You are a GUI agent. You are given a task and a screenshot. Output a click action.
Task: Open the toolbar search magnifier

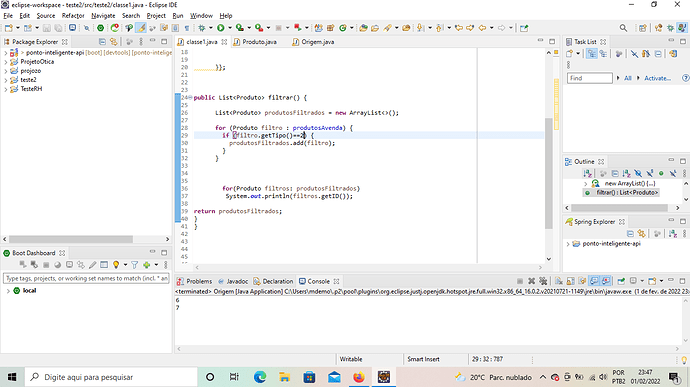point(623,28)
